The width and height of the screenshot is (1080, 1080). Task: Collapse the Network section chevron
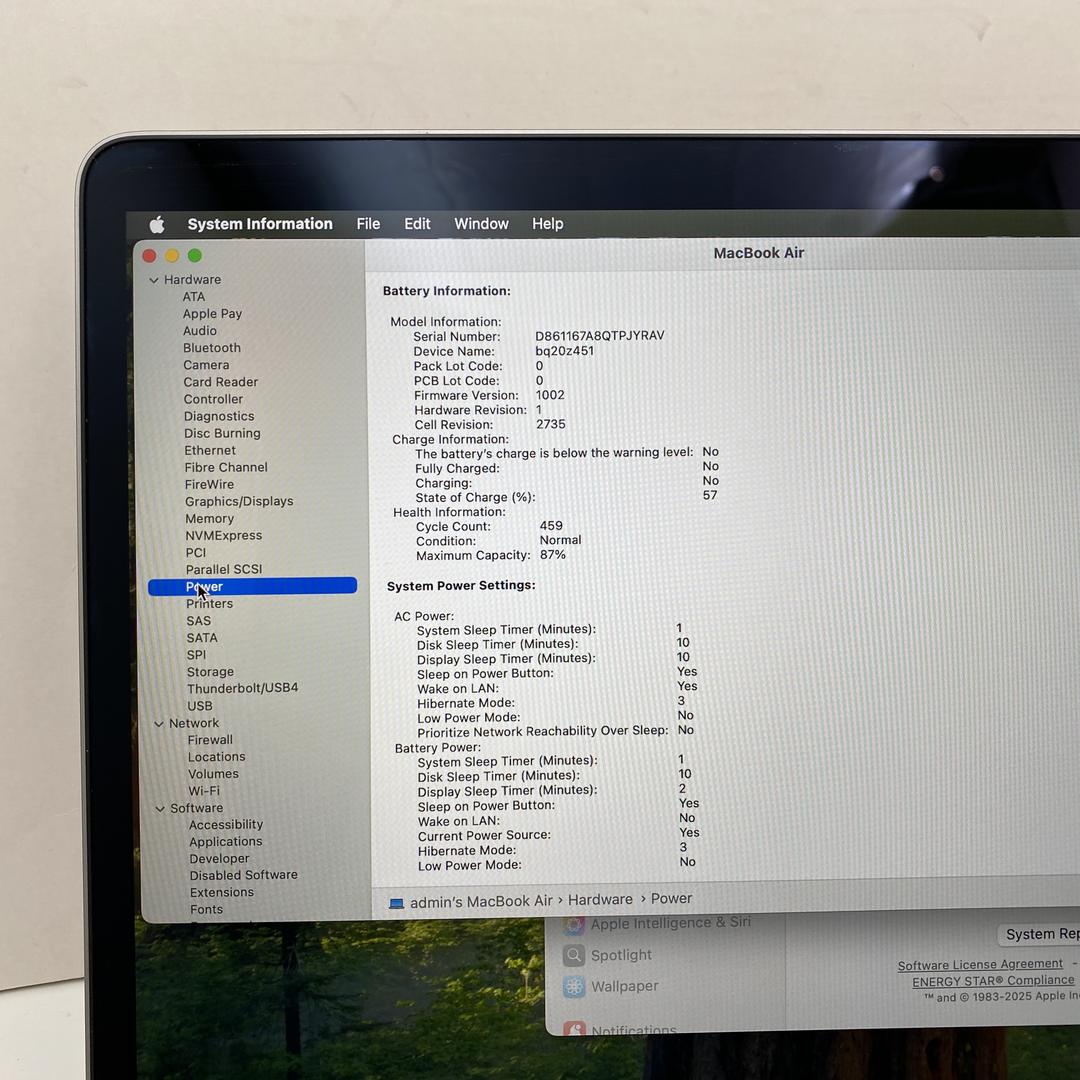159,724
